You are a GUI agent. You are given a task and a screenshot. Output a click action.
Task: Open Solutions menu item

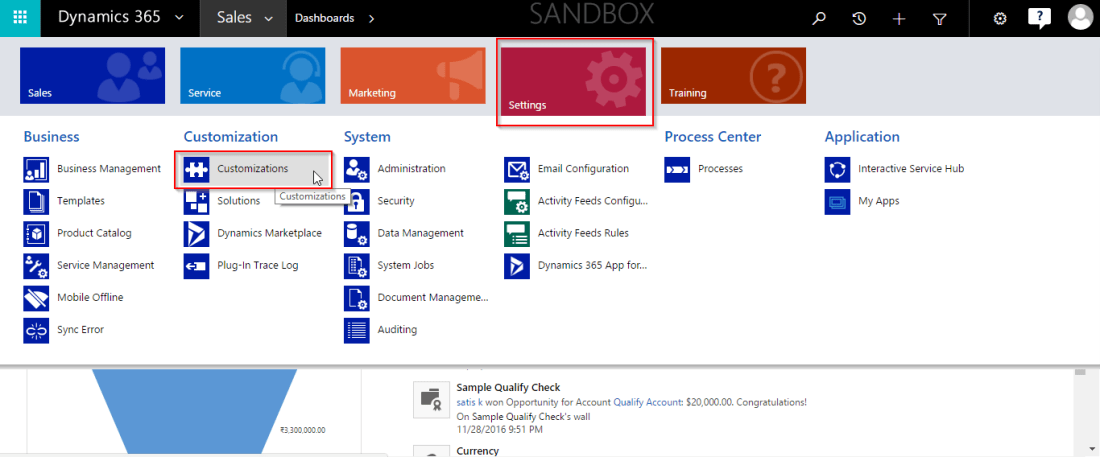[238, 201]
